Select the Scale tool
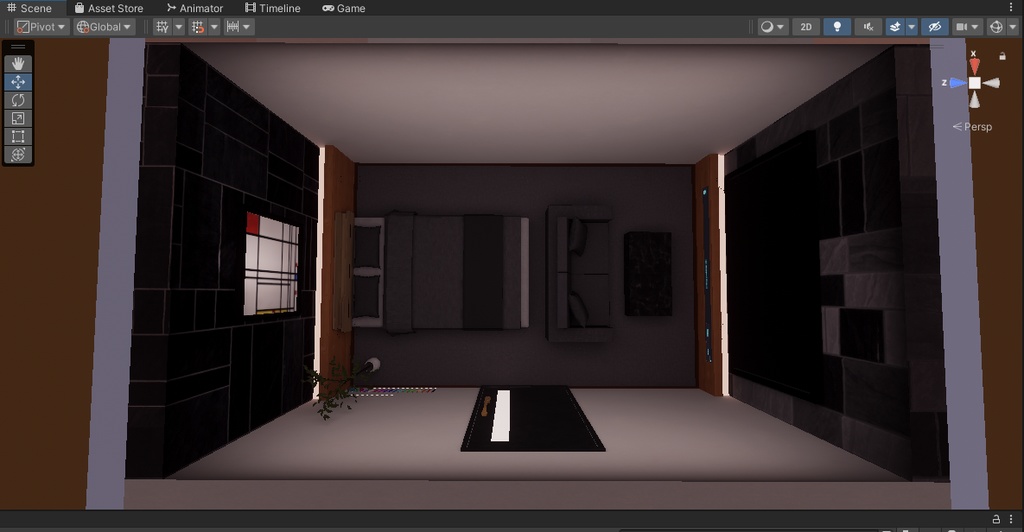Viewport: 1024px width, 532px height. (x=18, y=118)
